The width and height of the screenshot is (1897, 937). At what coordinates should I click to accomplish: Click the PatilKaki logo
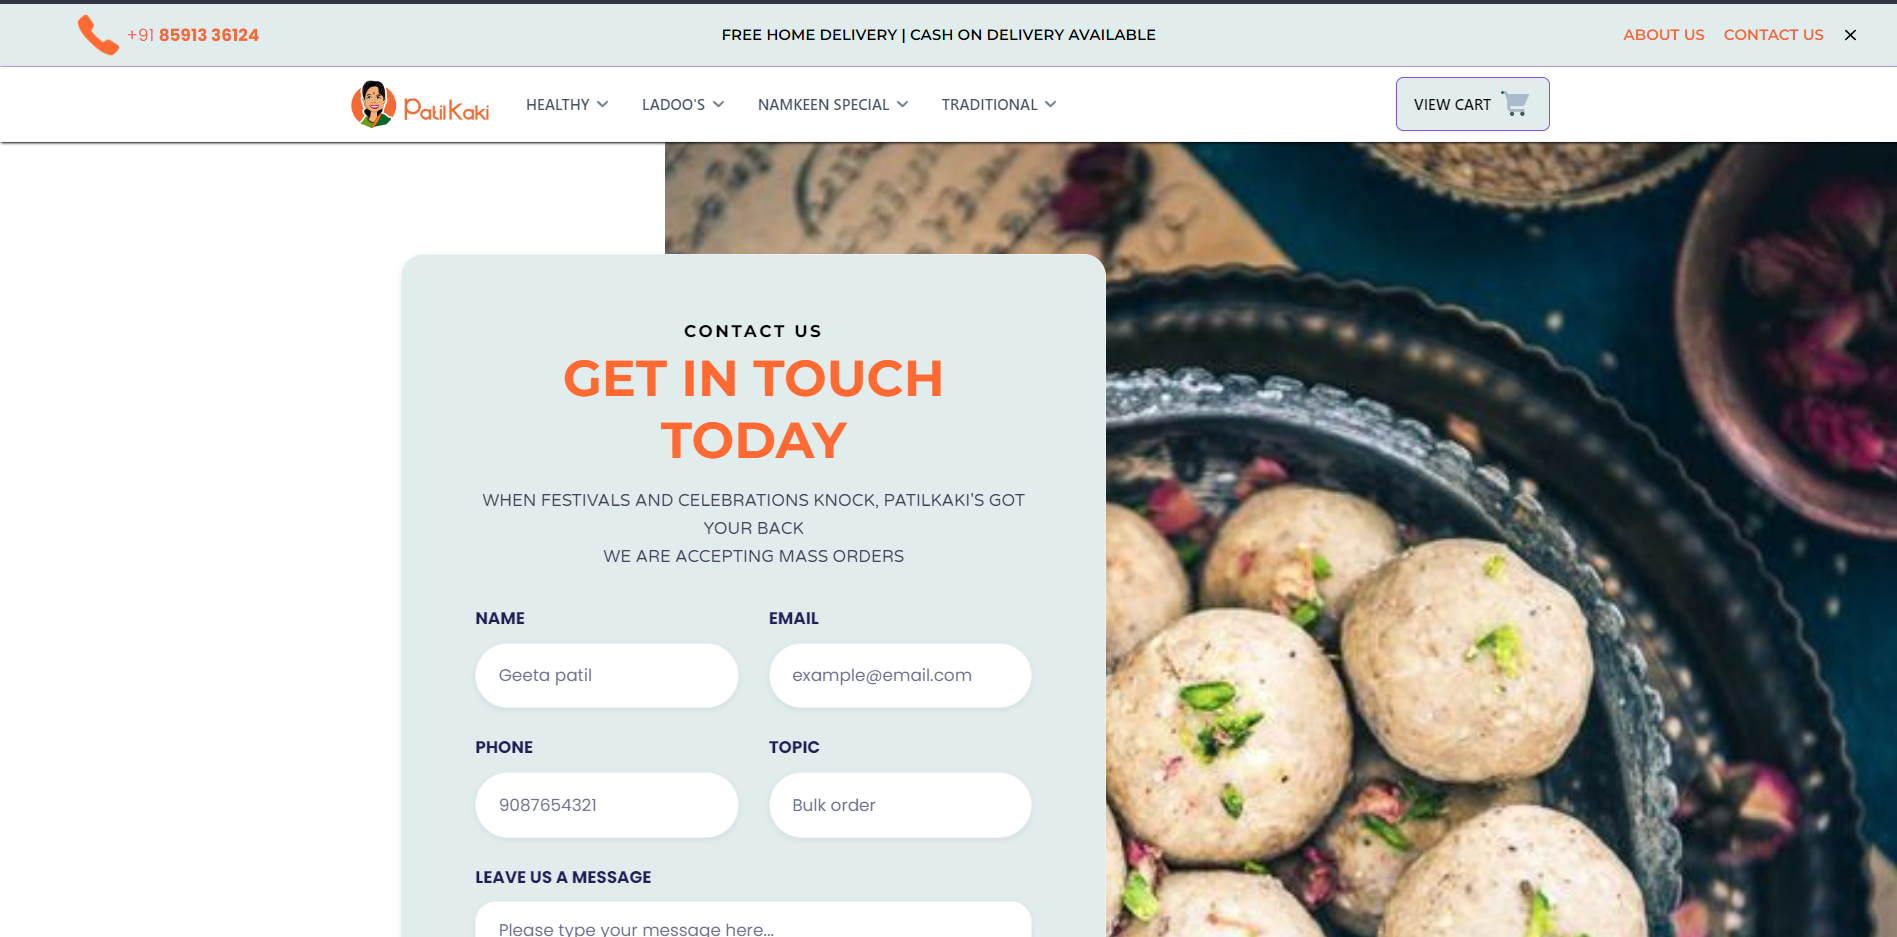click(420, 104)
